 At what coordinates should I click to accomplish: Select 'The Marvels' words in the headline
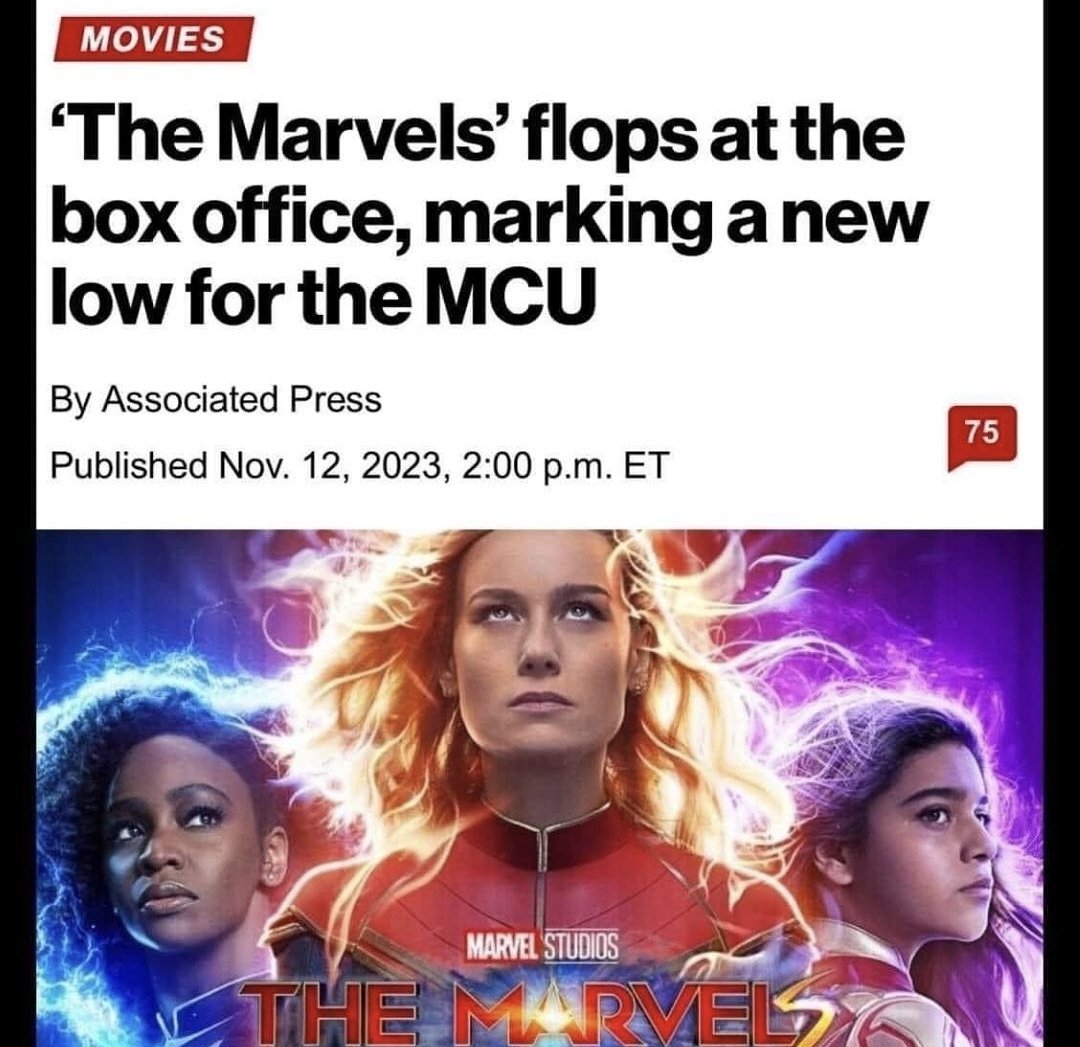tap(280, 135)
